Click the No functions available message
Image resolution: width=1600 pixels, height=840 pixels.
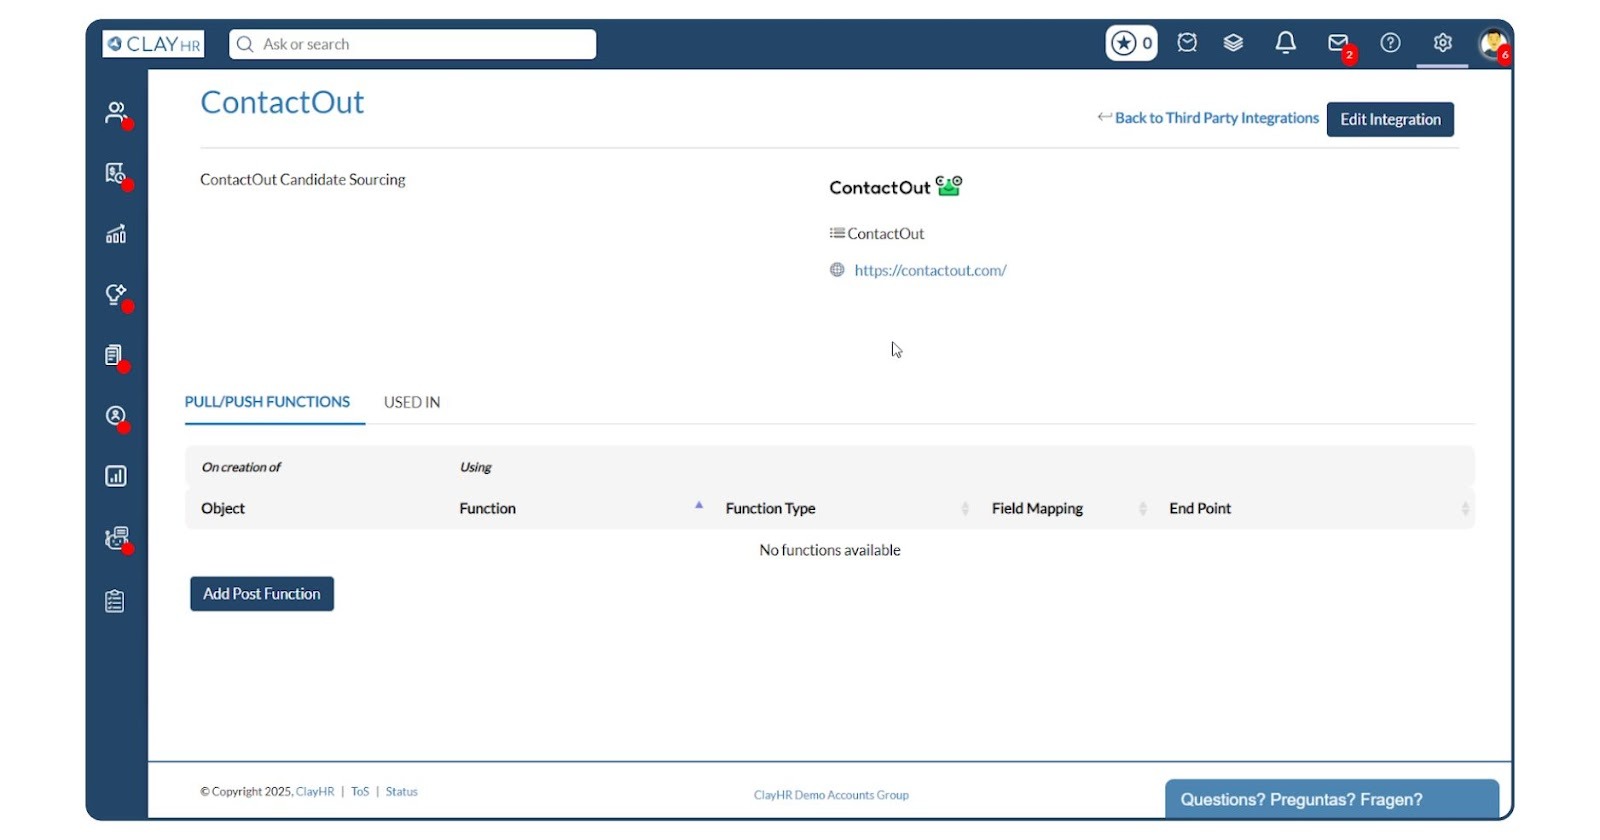click(x=830, y=550)
